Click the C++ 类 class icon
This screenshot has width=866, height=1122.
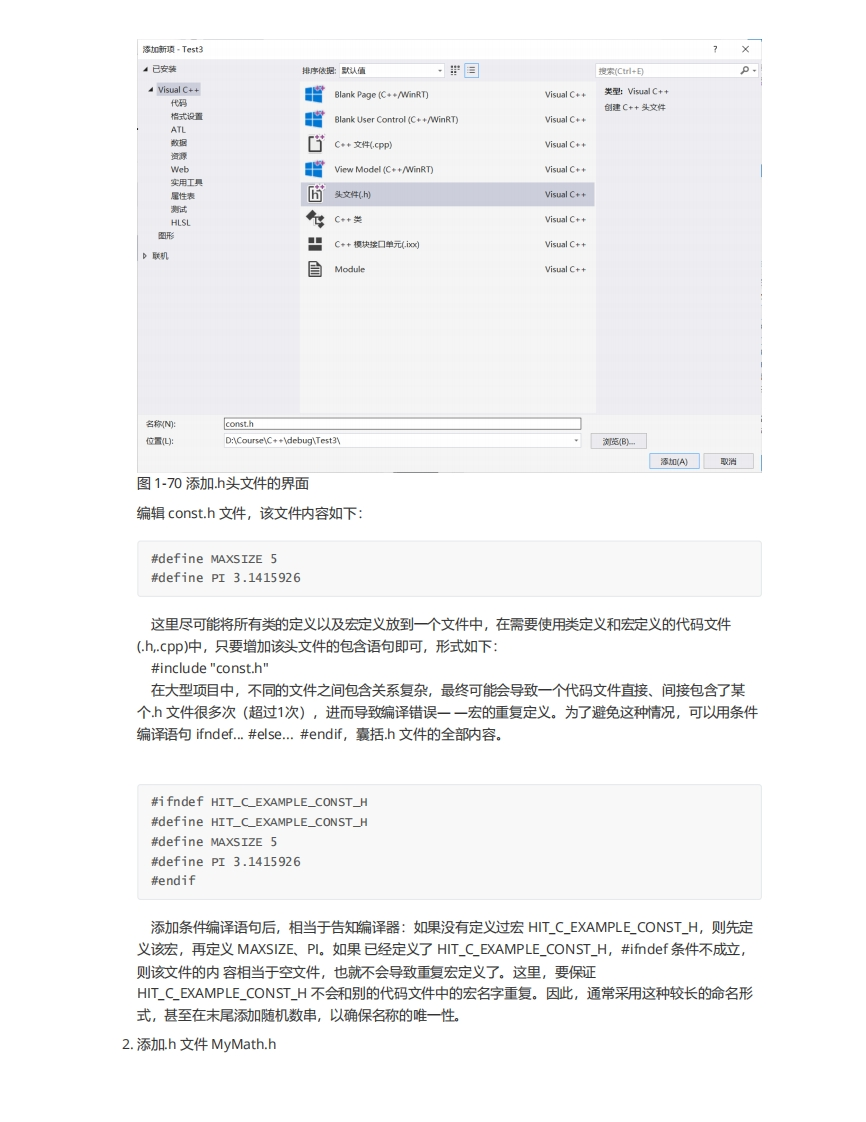tap(314, 219)
